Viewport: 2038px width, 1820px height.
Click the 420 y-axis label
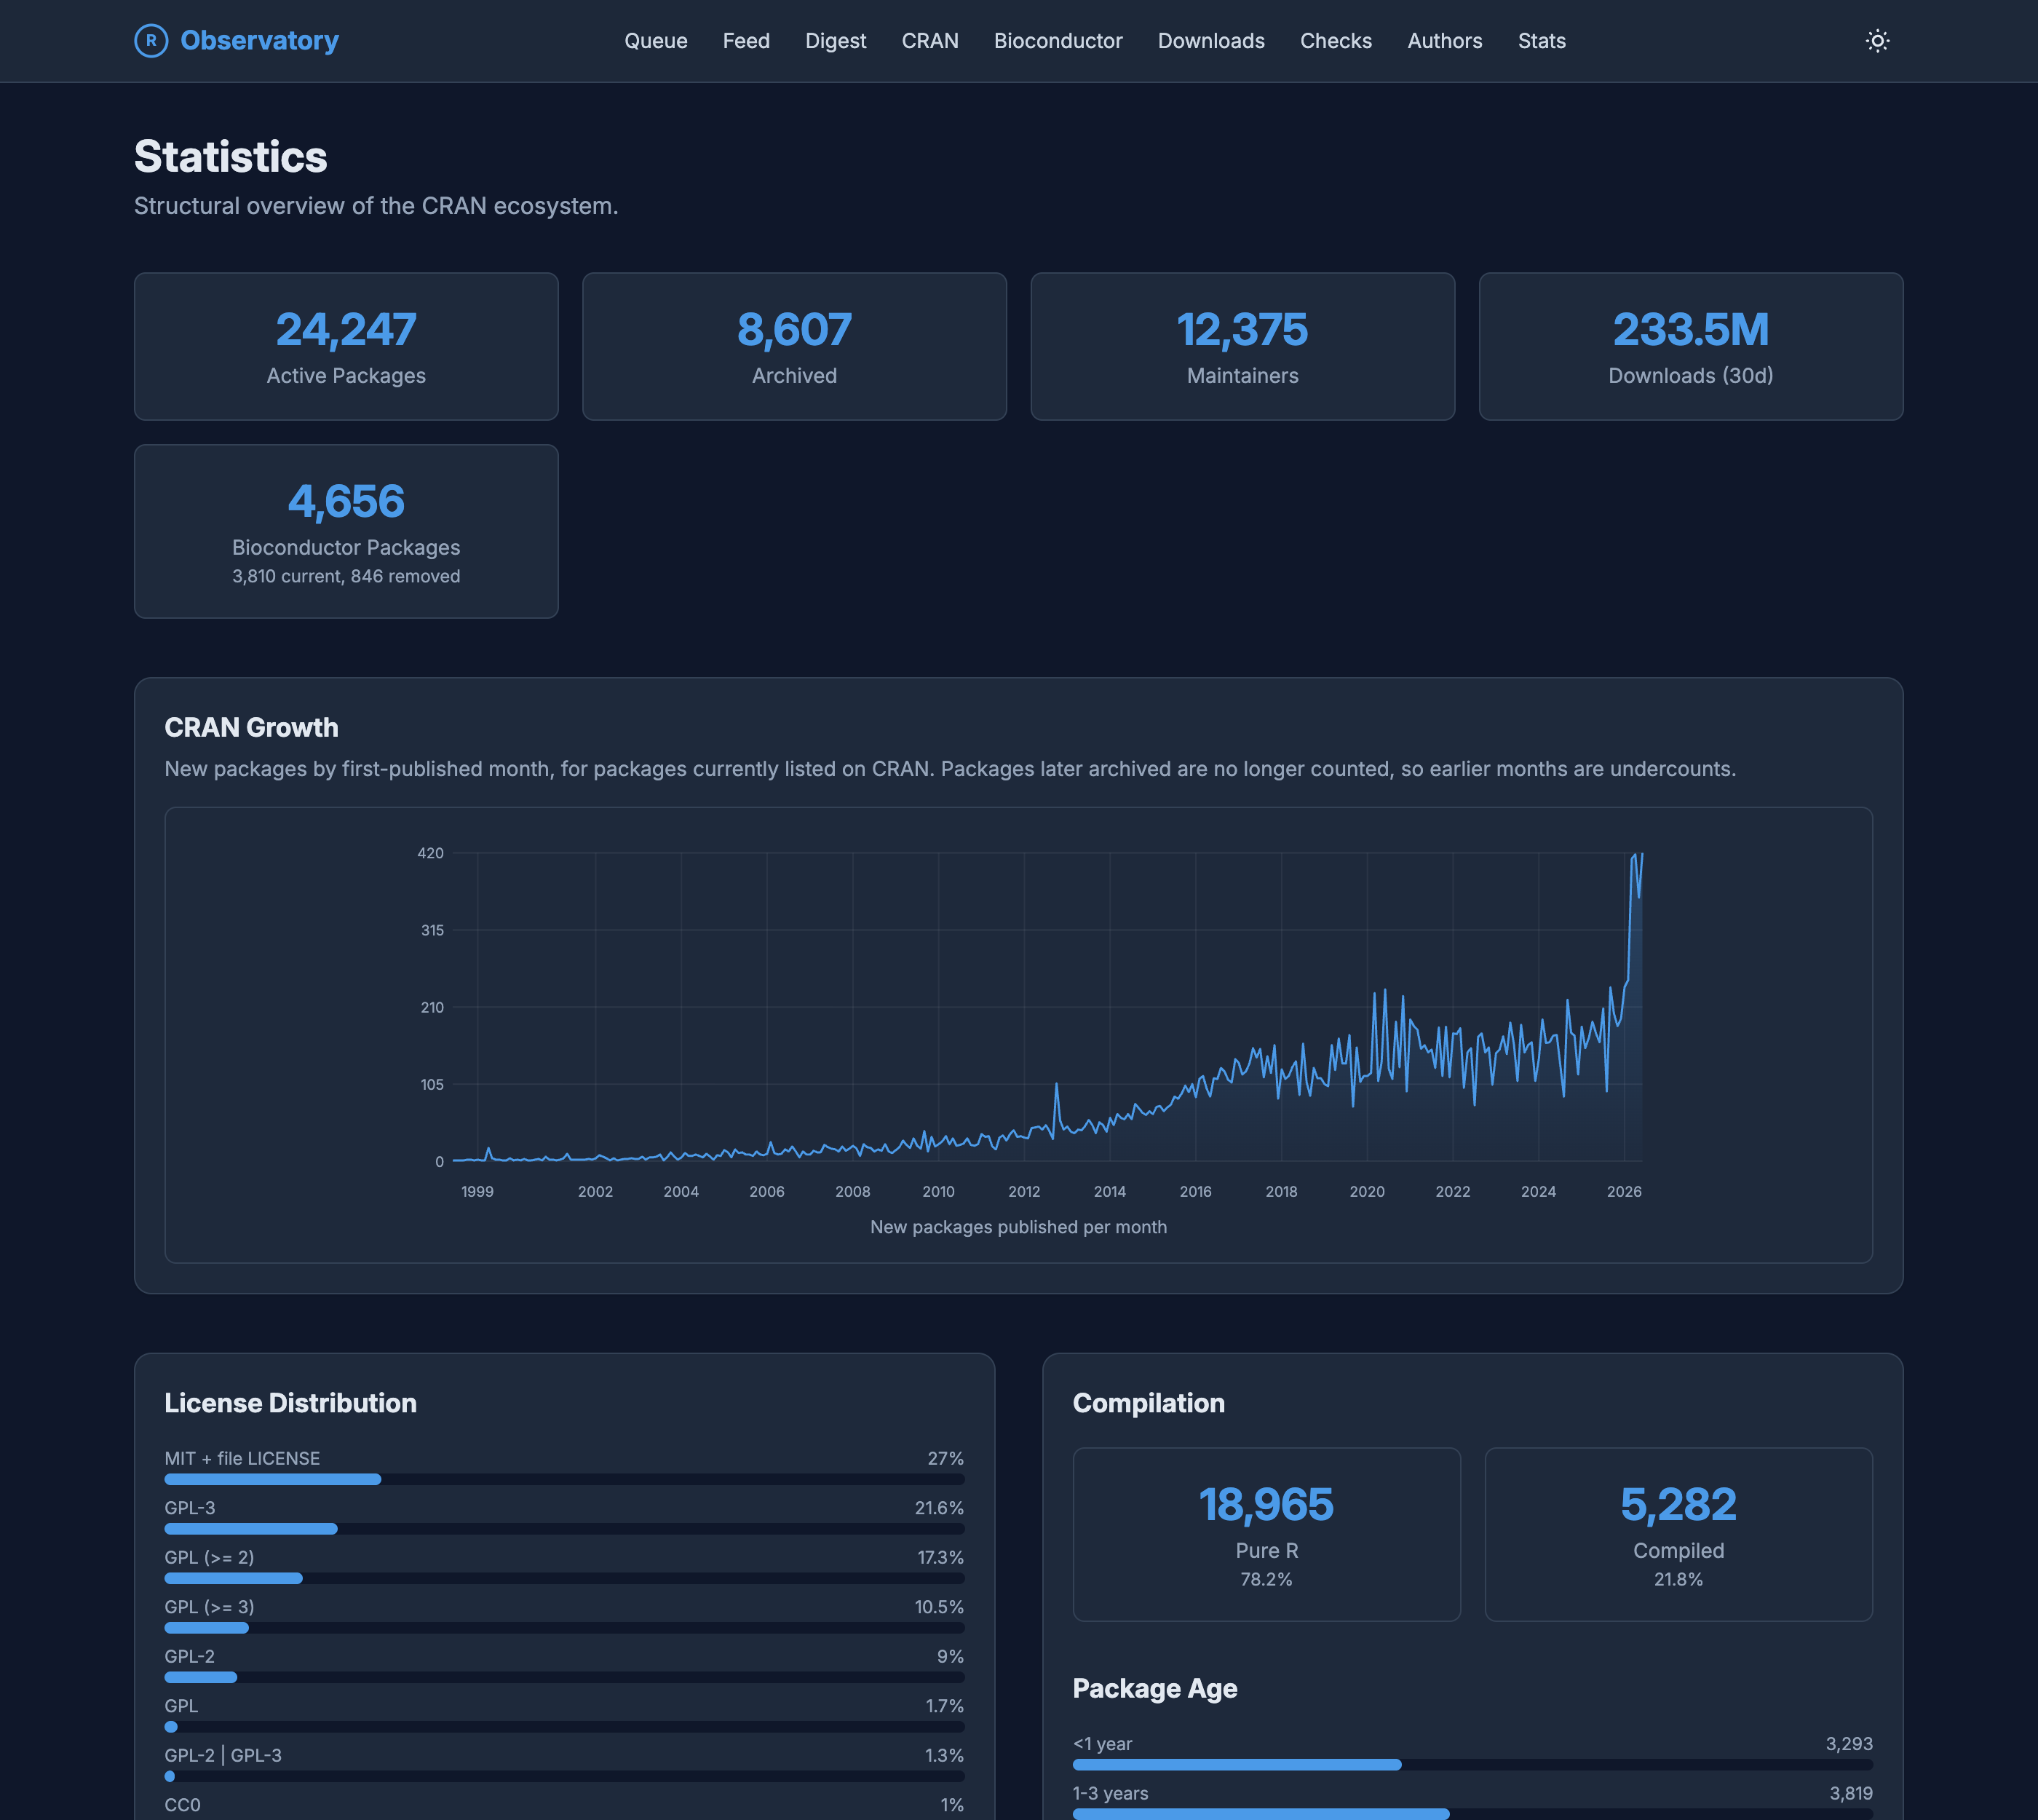430,853
